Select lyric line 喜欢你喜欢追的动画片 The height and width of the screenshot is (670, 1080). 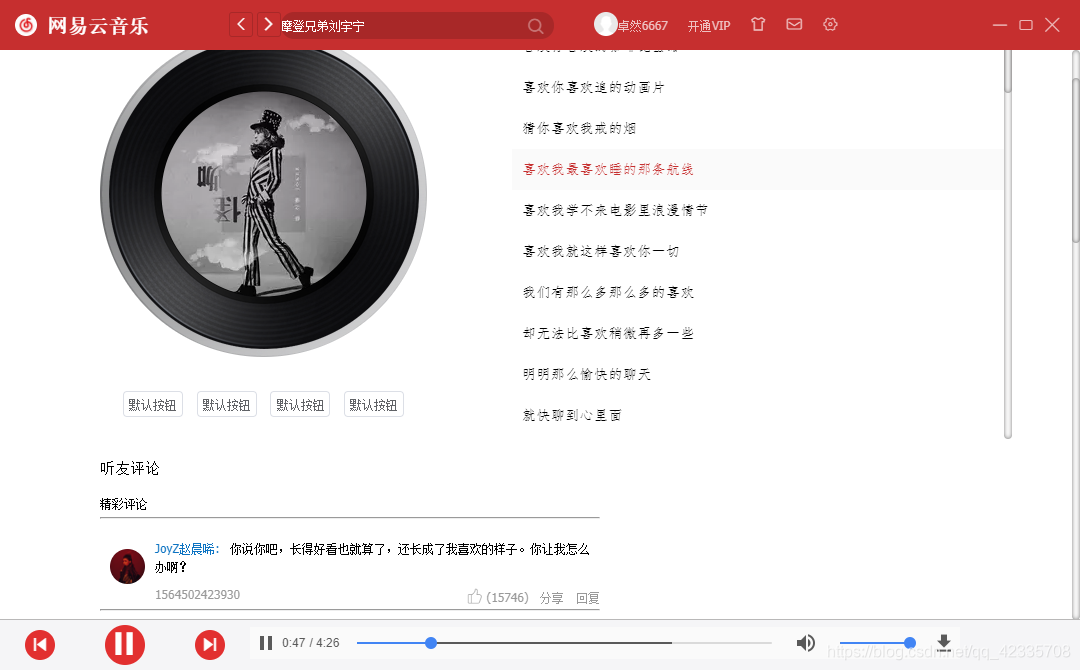[x=594, y=87]
